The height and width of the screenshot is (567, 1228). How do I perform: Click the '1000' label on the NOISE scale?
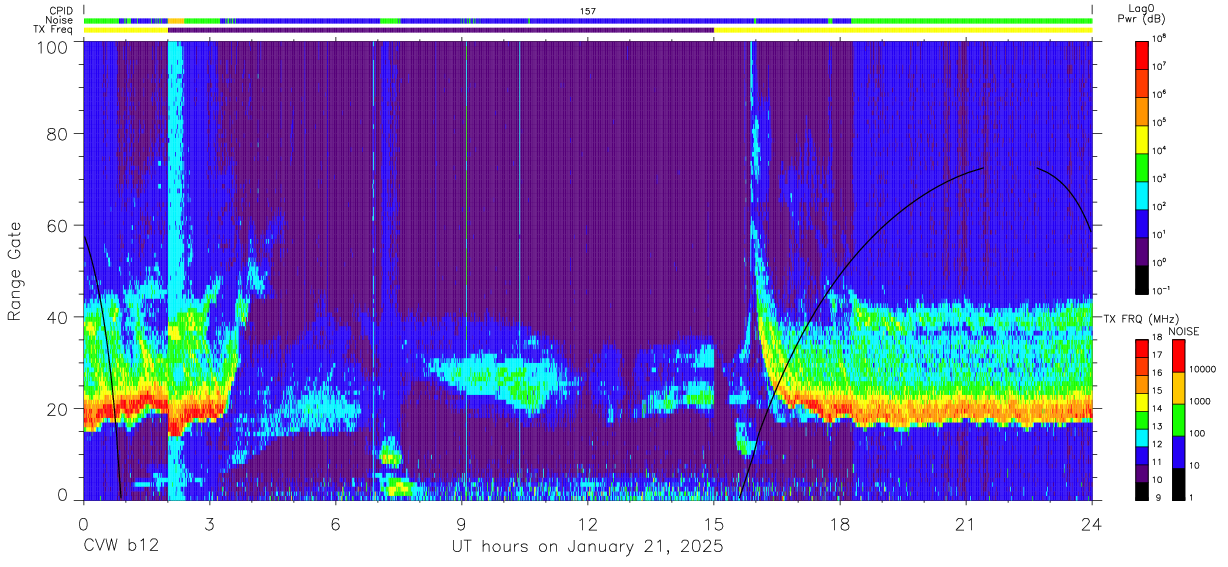click(x=1199, y=400)
